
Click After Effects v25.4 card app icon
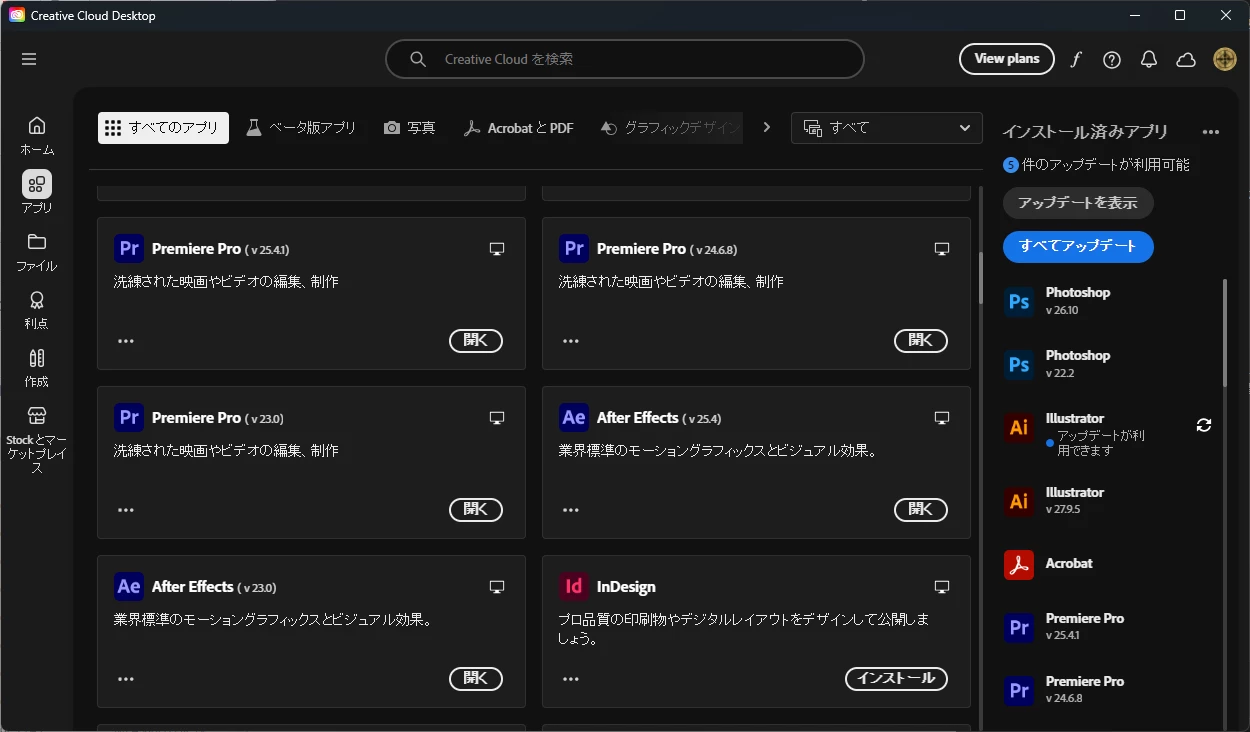[x=574, y=417]
